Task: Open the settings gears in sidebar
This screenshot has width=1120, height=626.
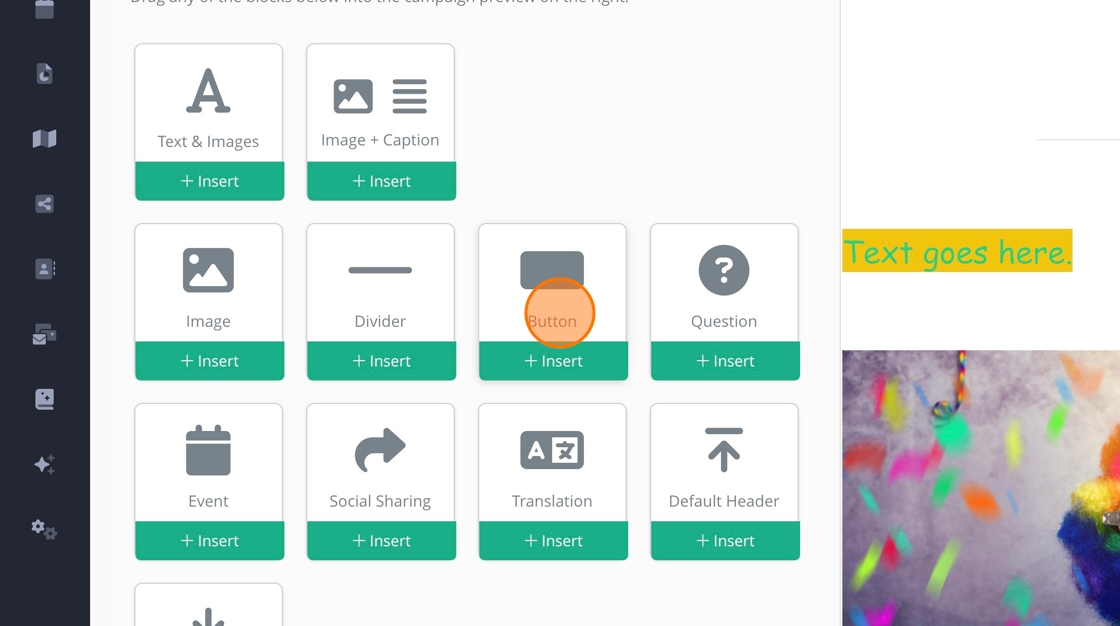Action: [x=44, y=530]
